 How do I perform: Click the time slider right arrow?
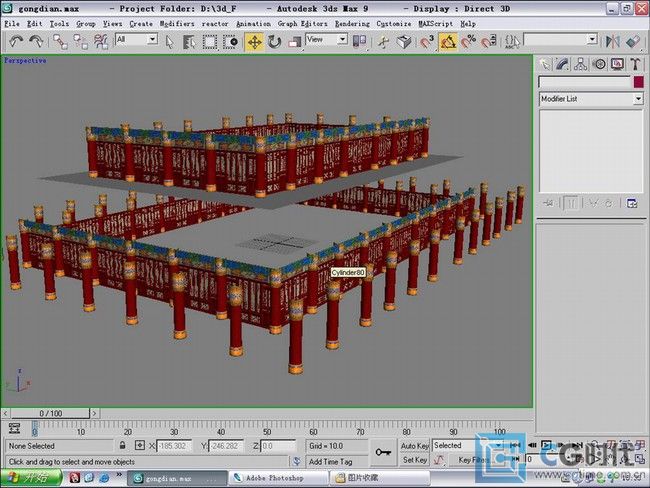pos(94,413)
